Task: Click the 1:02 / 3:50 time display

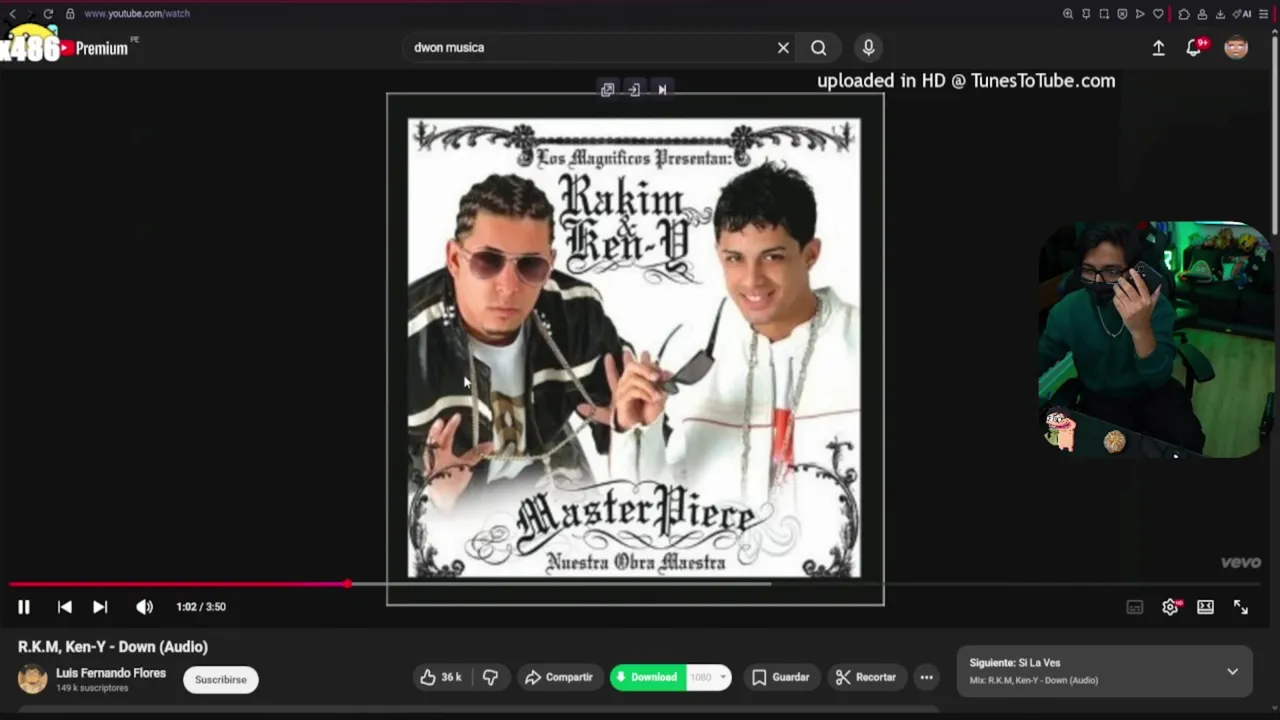Action: coord(201,607)
